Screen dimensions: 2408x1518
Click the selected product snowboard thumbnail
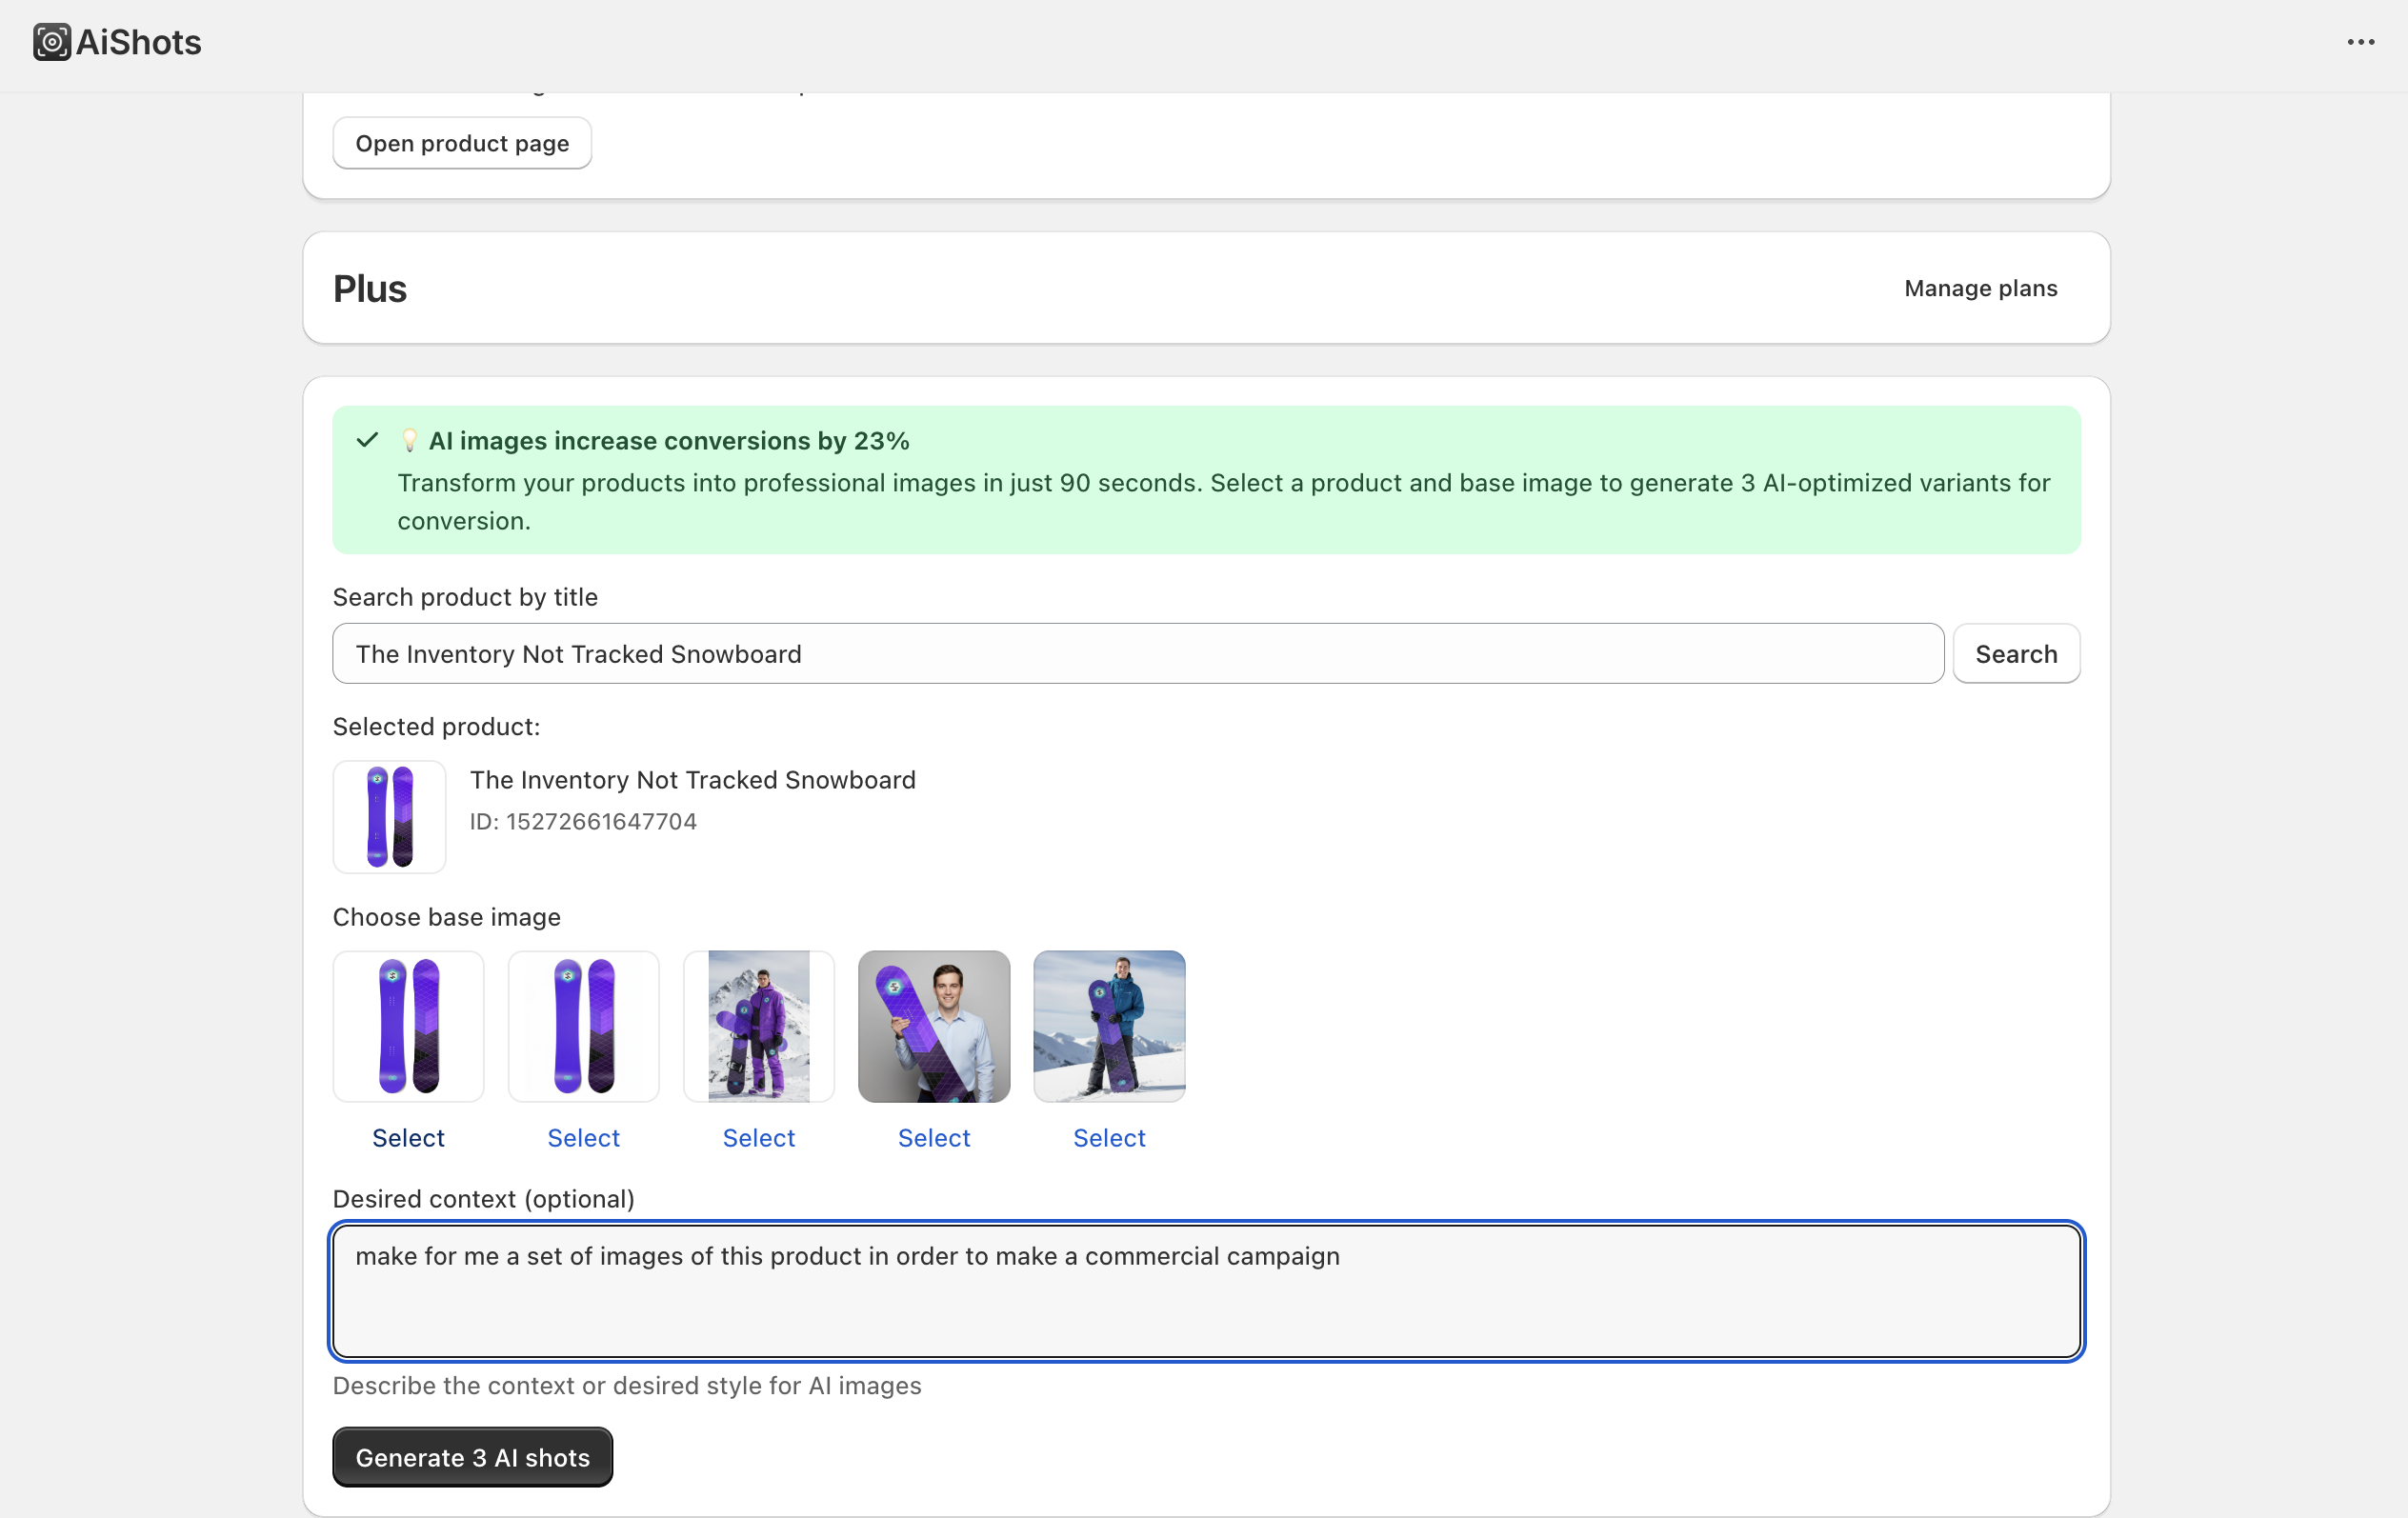[389, 816]
